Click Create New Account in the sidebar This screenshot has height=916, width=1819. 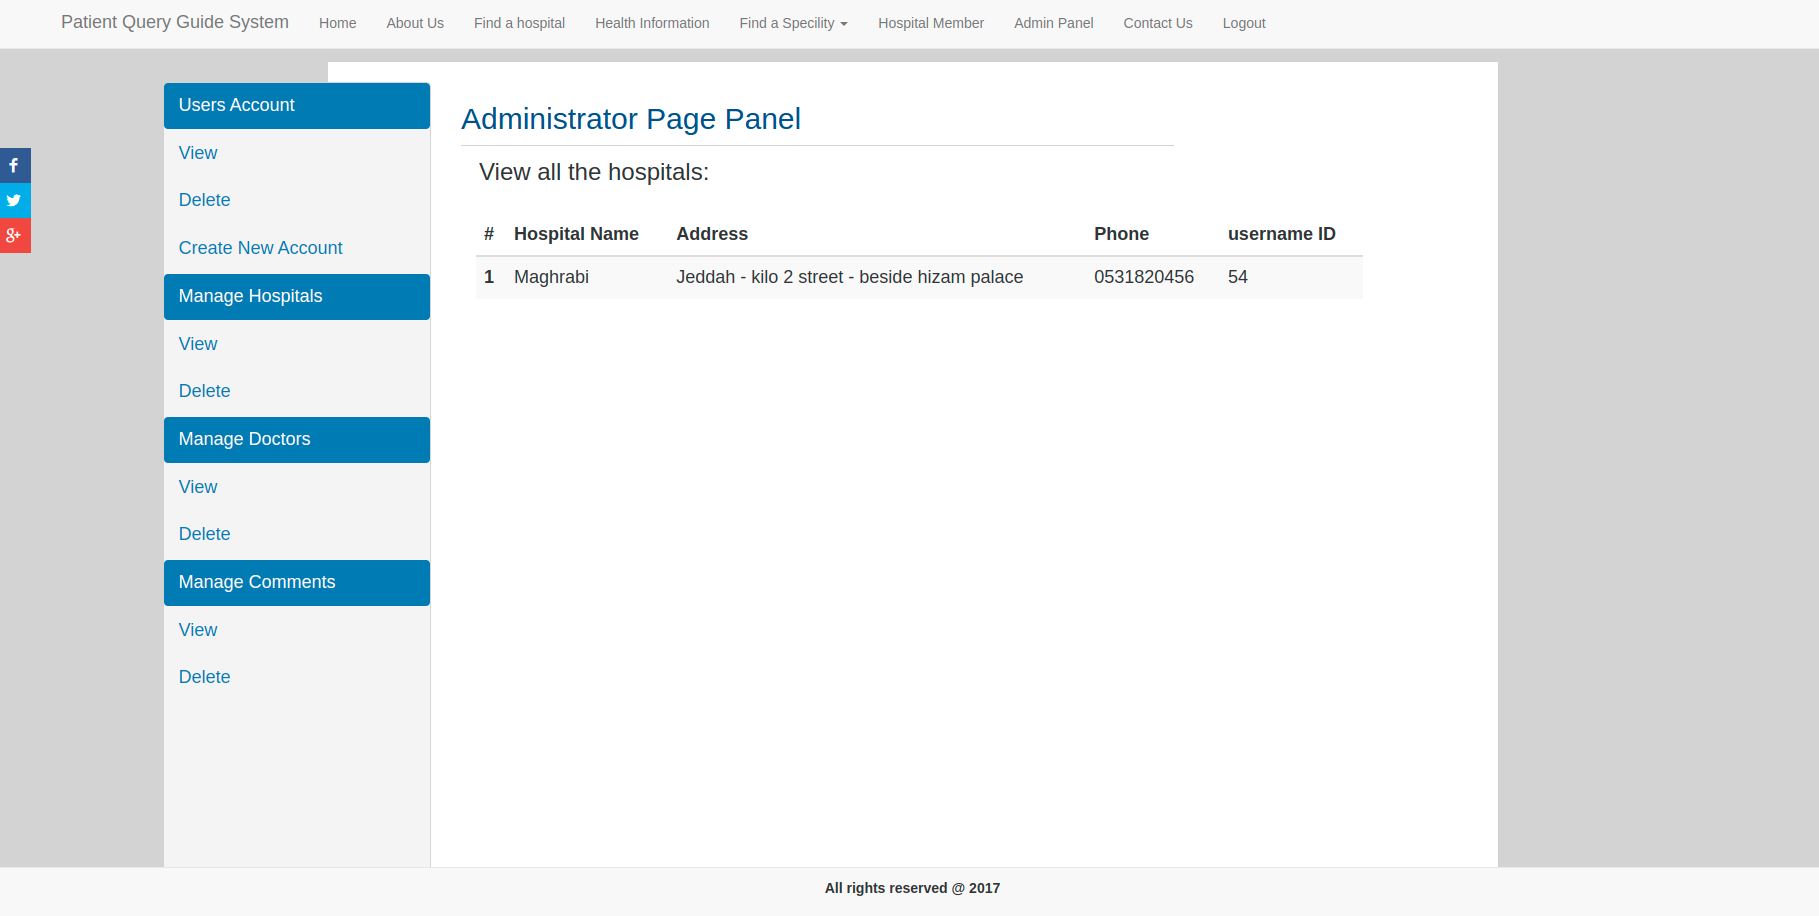260,248
